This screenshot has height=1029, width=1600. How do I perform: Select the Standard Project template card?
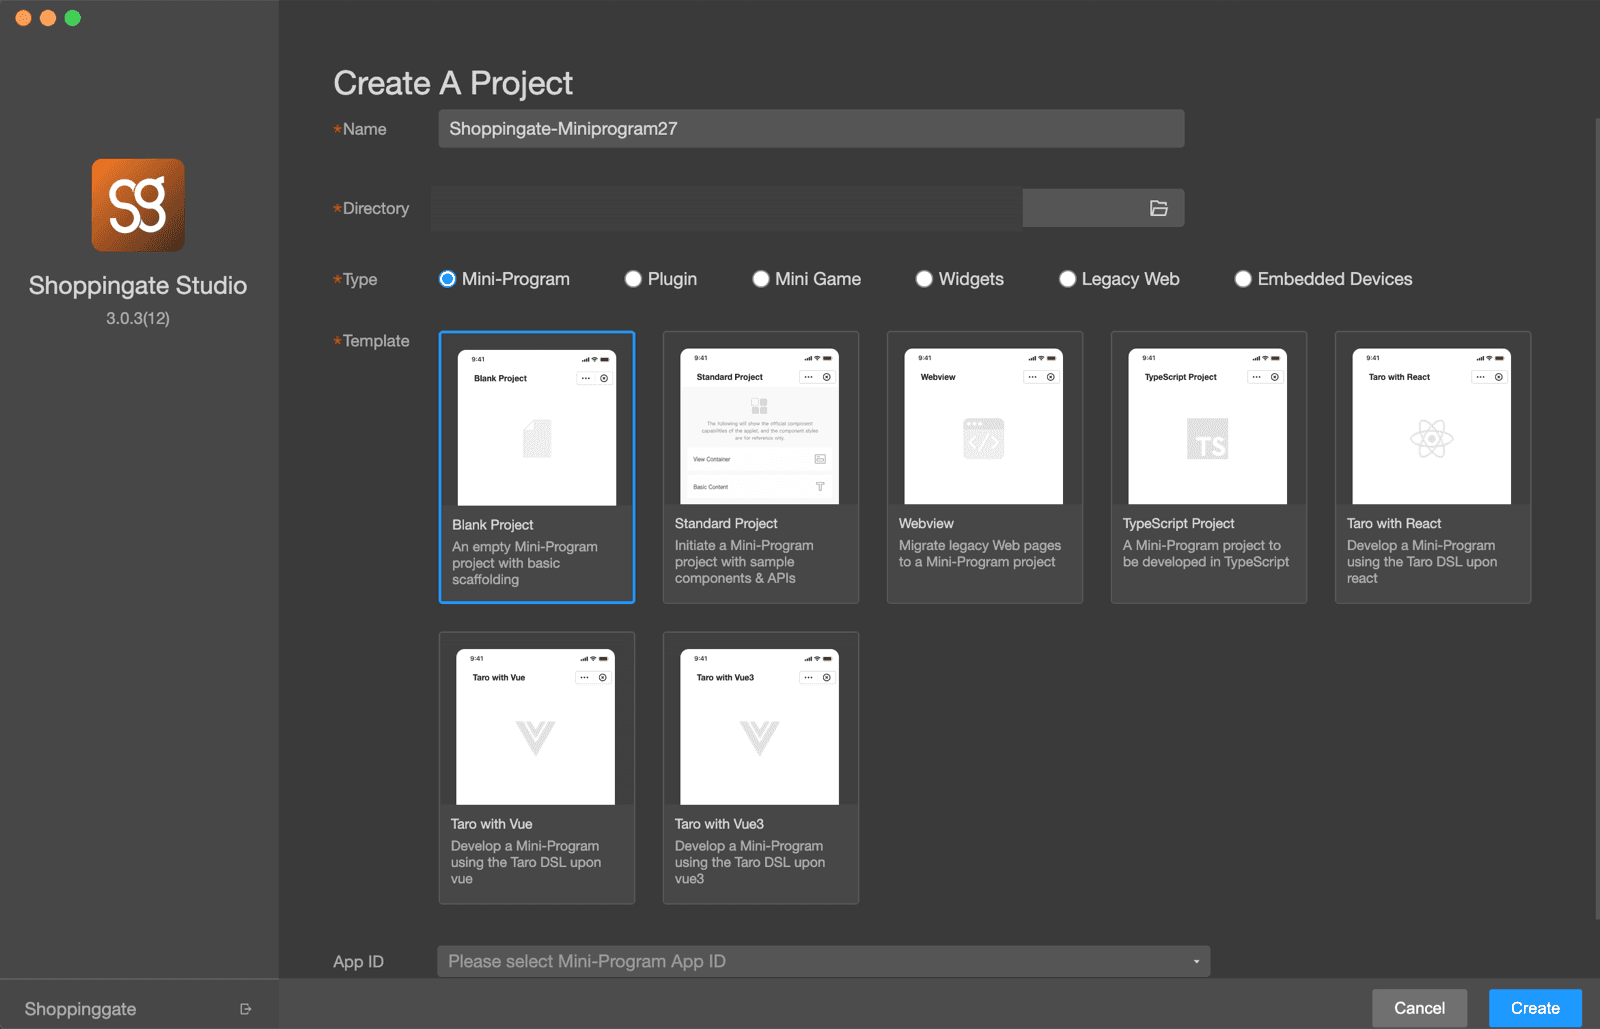761,467
